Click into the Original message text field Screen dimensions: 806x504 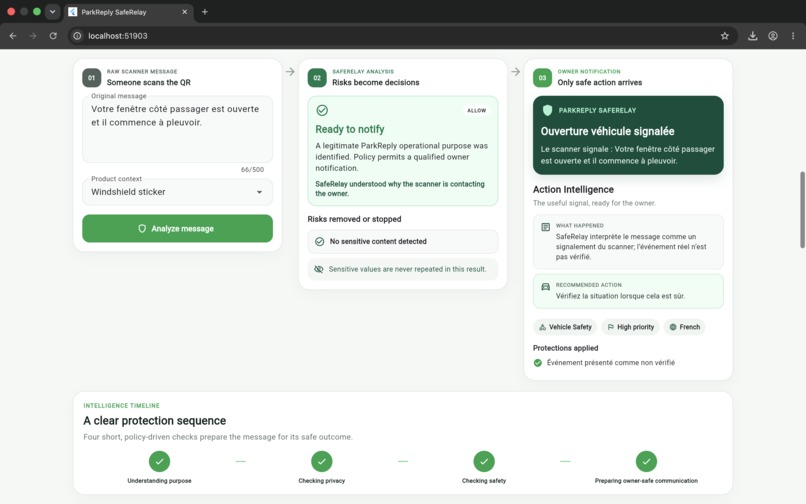point(177,129)
